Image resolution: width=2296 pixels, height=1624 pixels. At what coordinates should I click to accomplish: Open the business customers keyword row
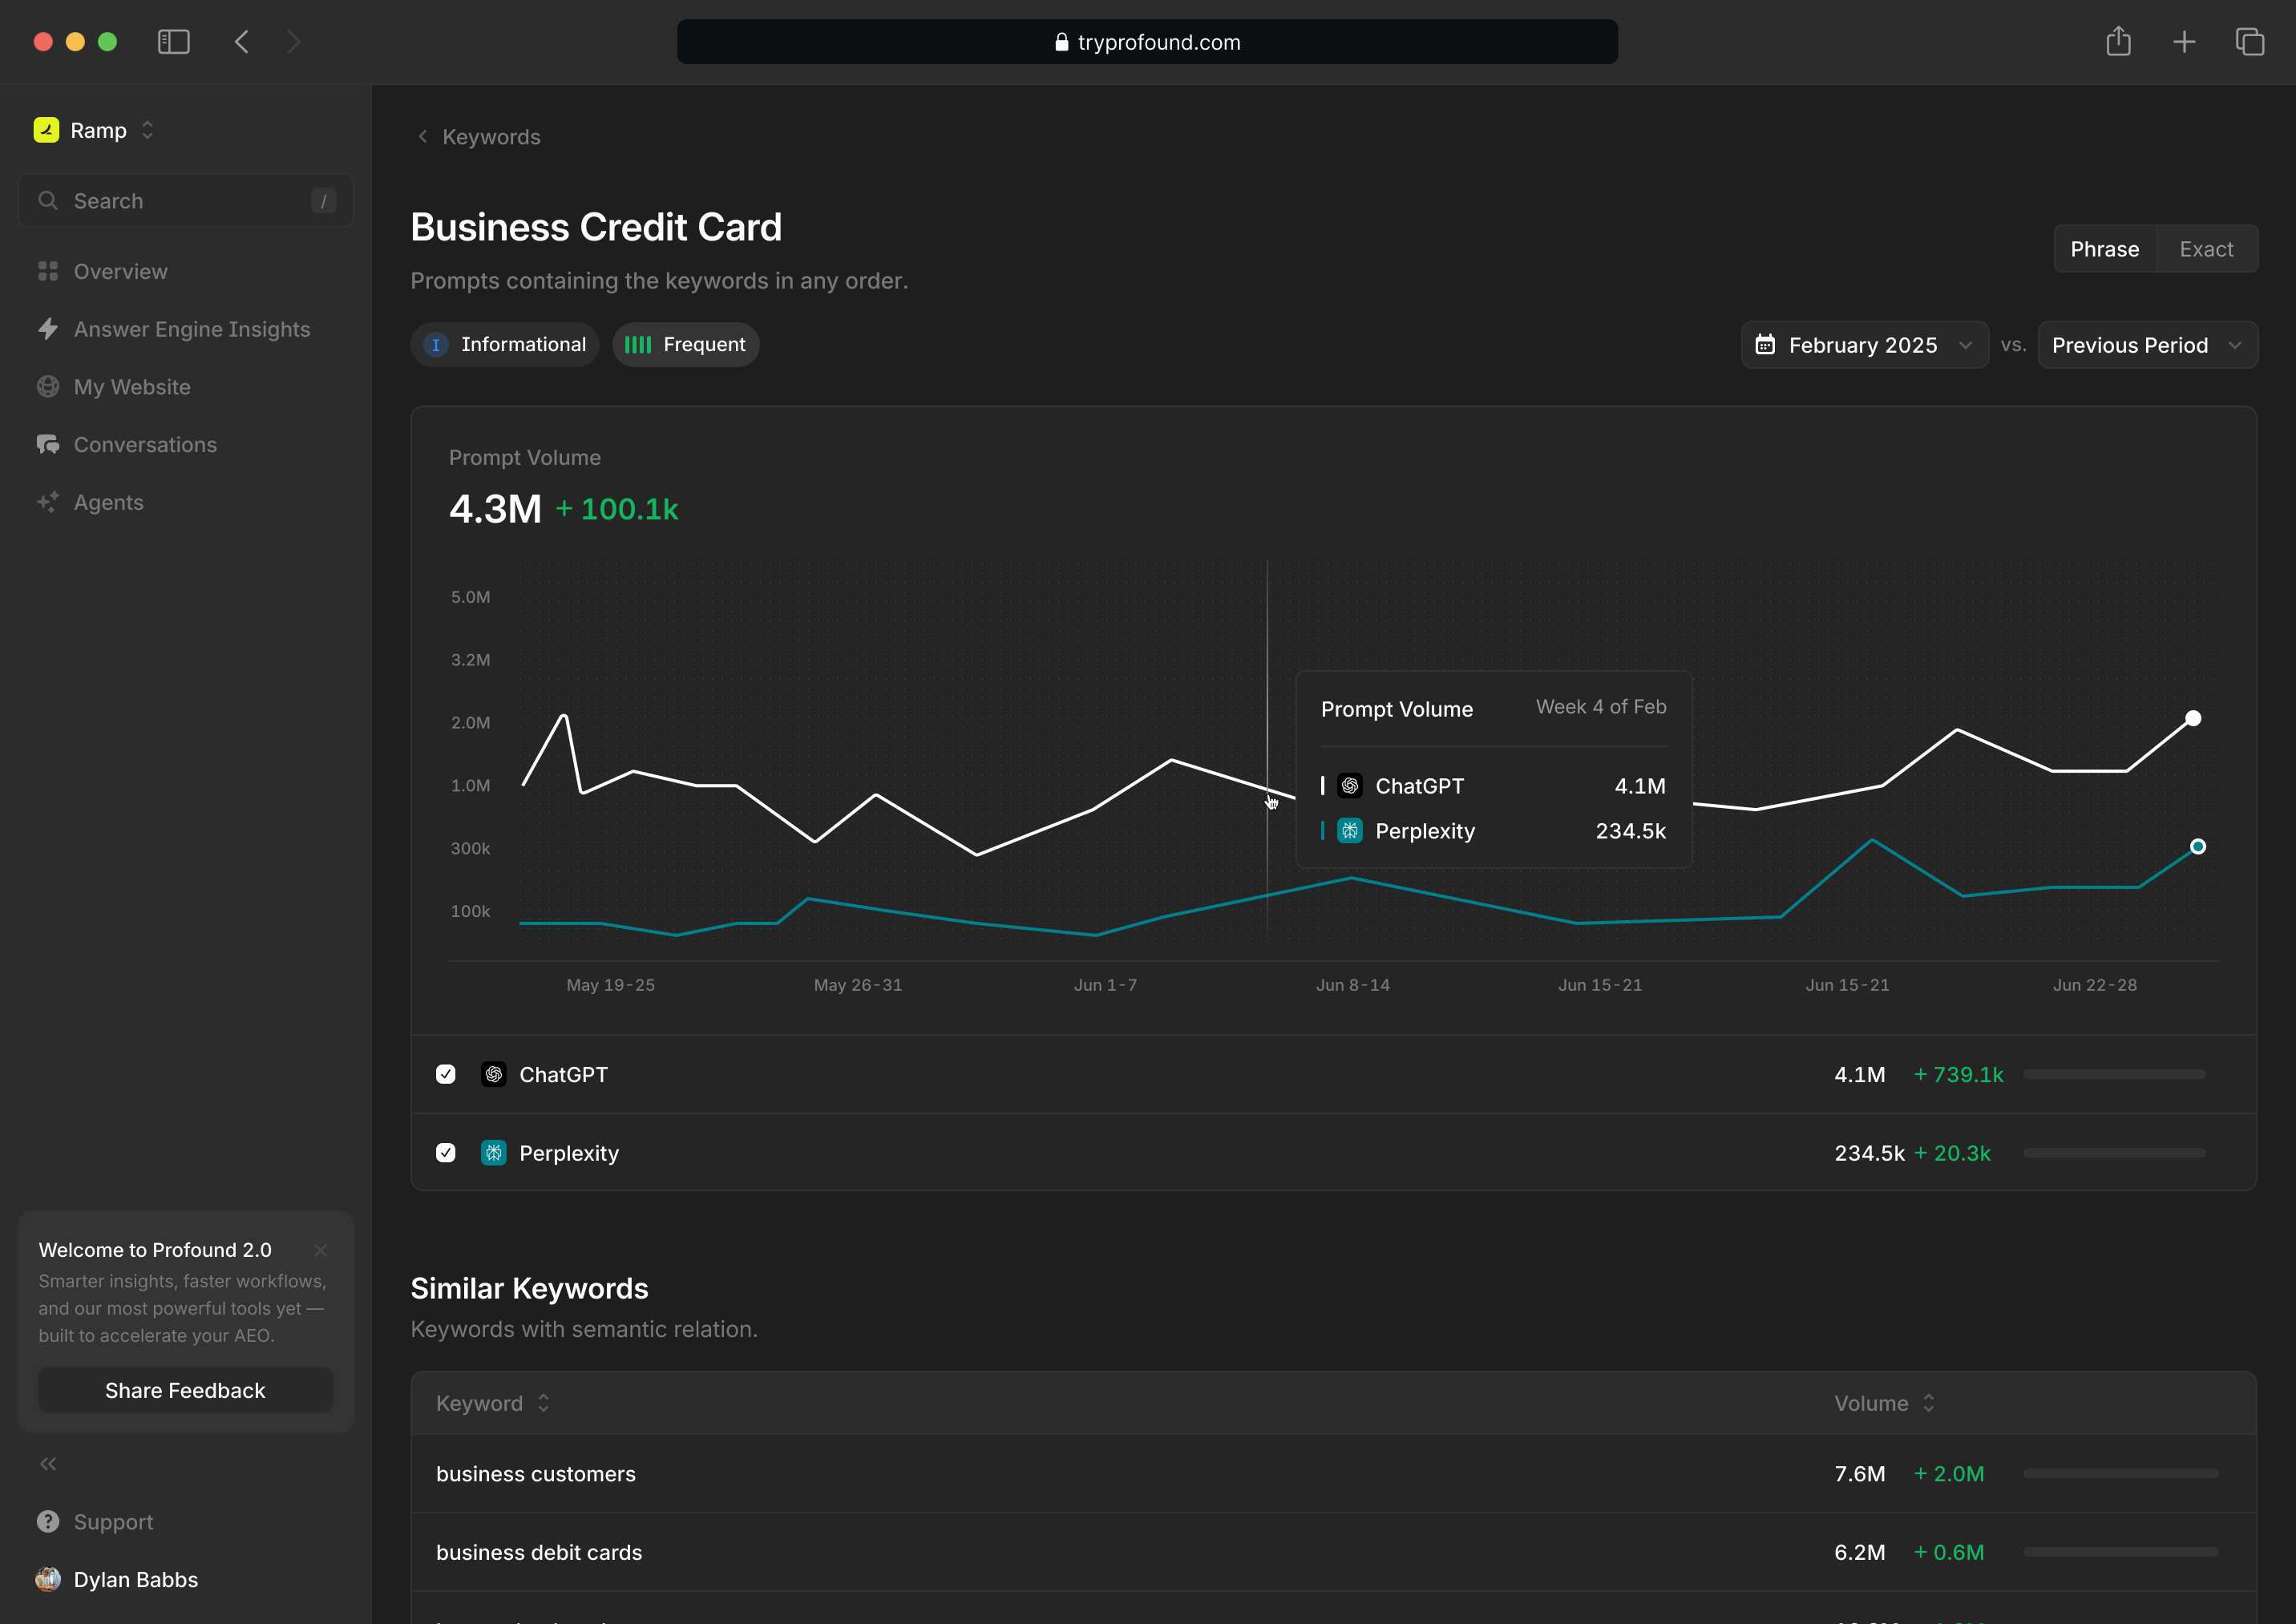tap(1334, 1473)
